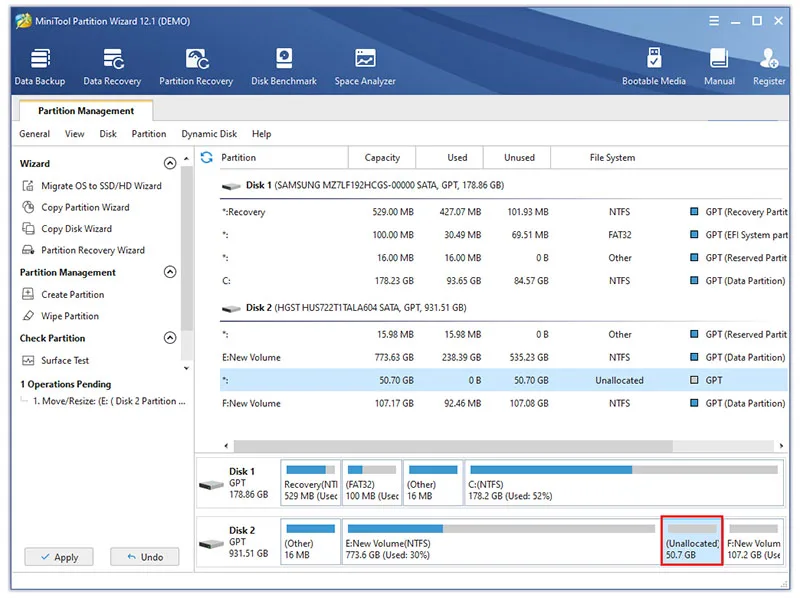This screenshot has width=800, height=598.
Task: Launch Data Recovery from the toolbar
Action: (112, 67)
